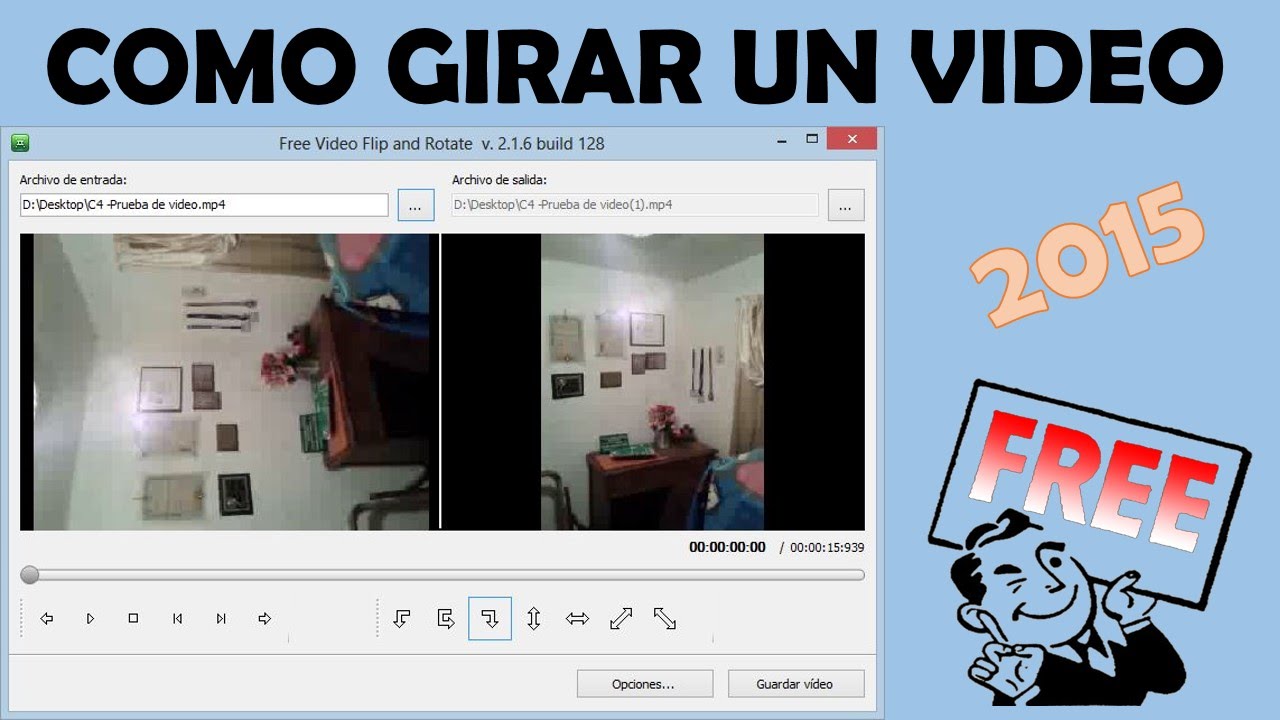Click the Free Video Flip and Rotate title bar
1280x720 pixels.
pyautogui.click(x=441, y=143)
